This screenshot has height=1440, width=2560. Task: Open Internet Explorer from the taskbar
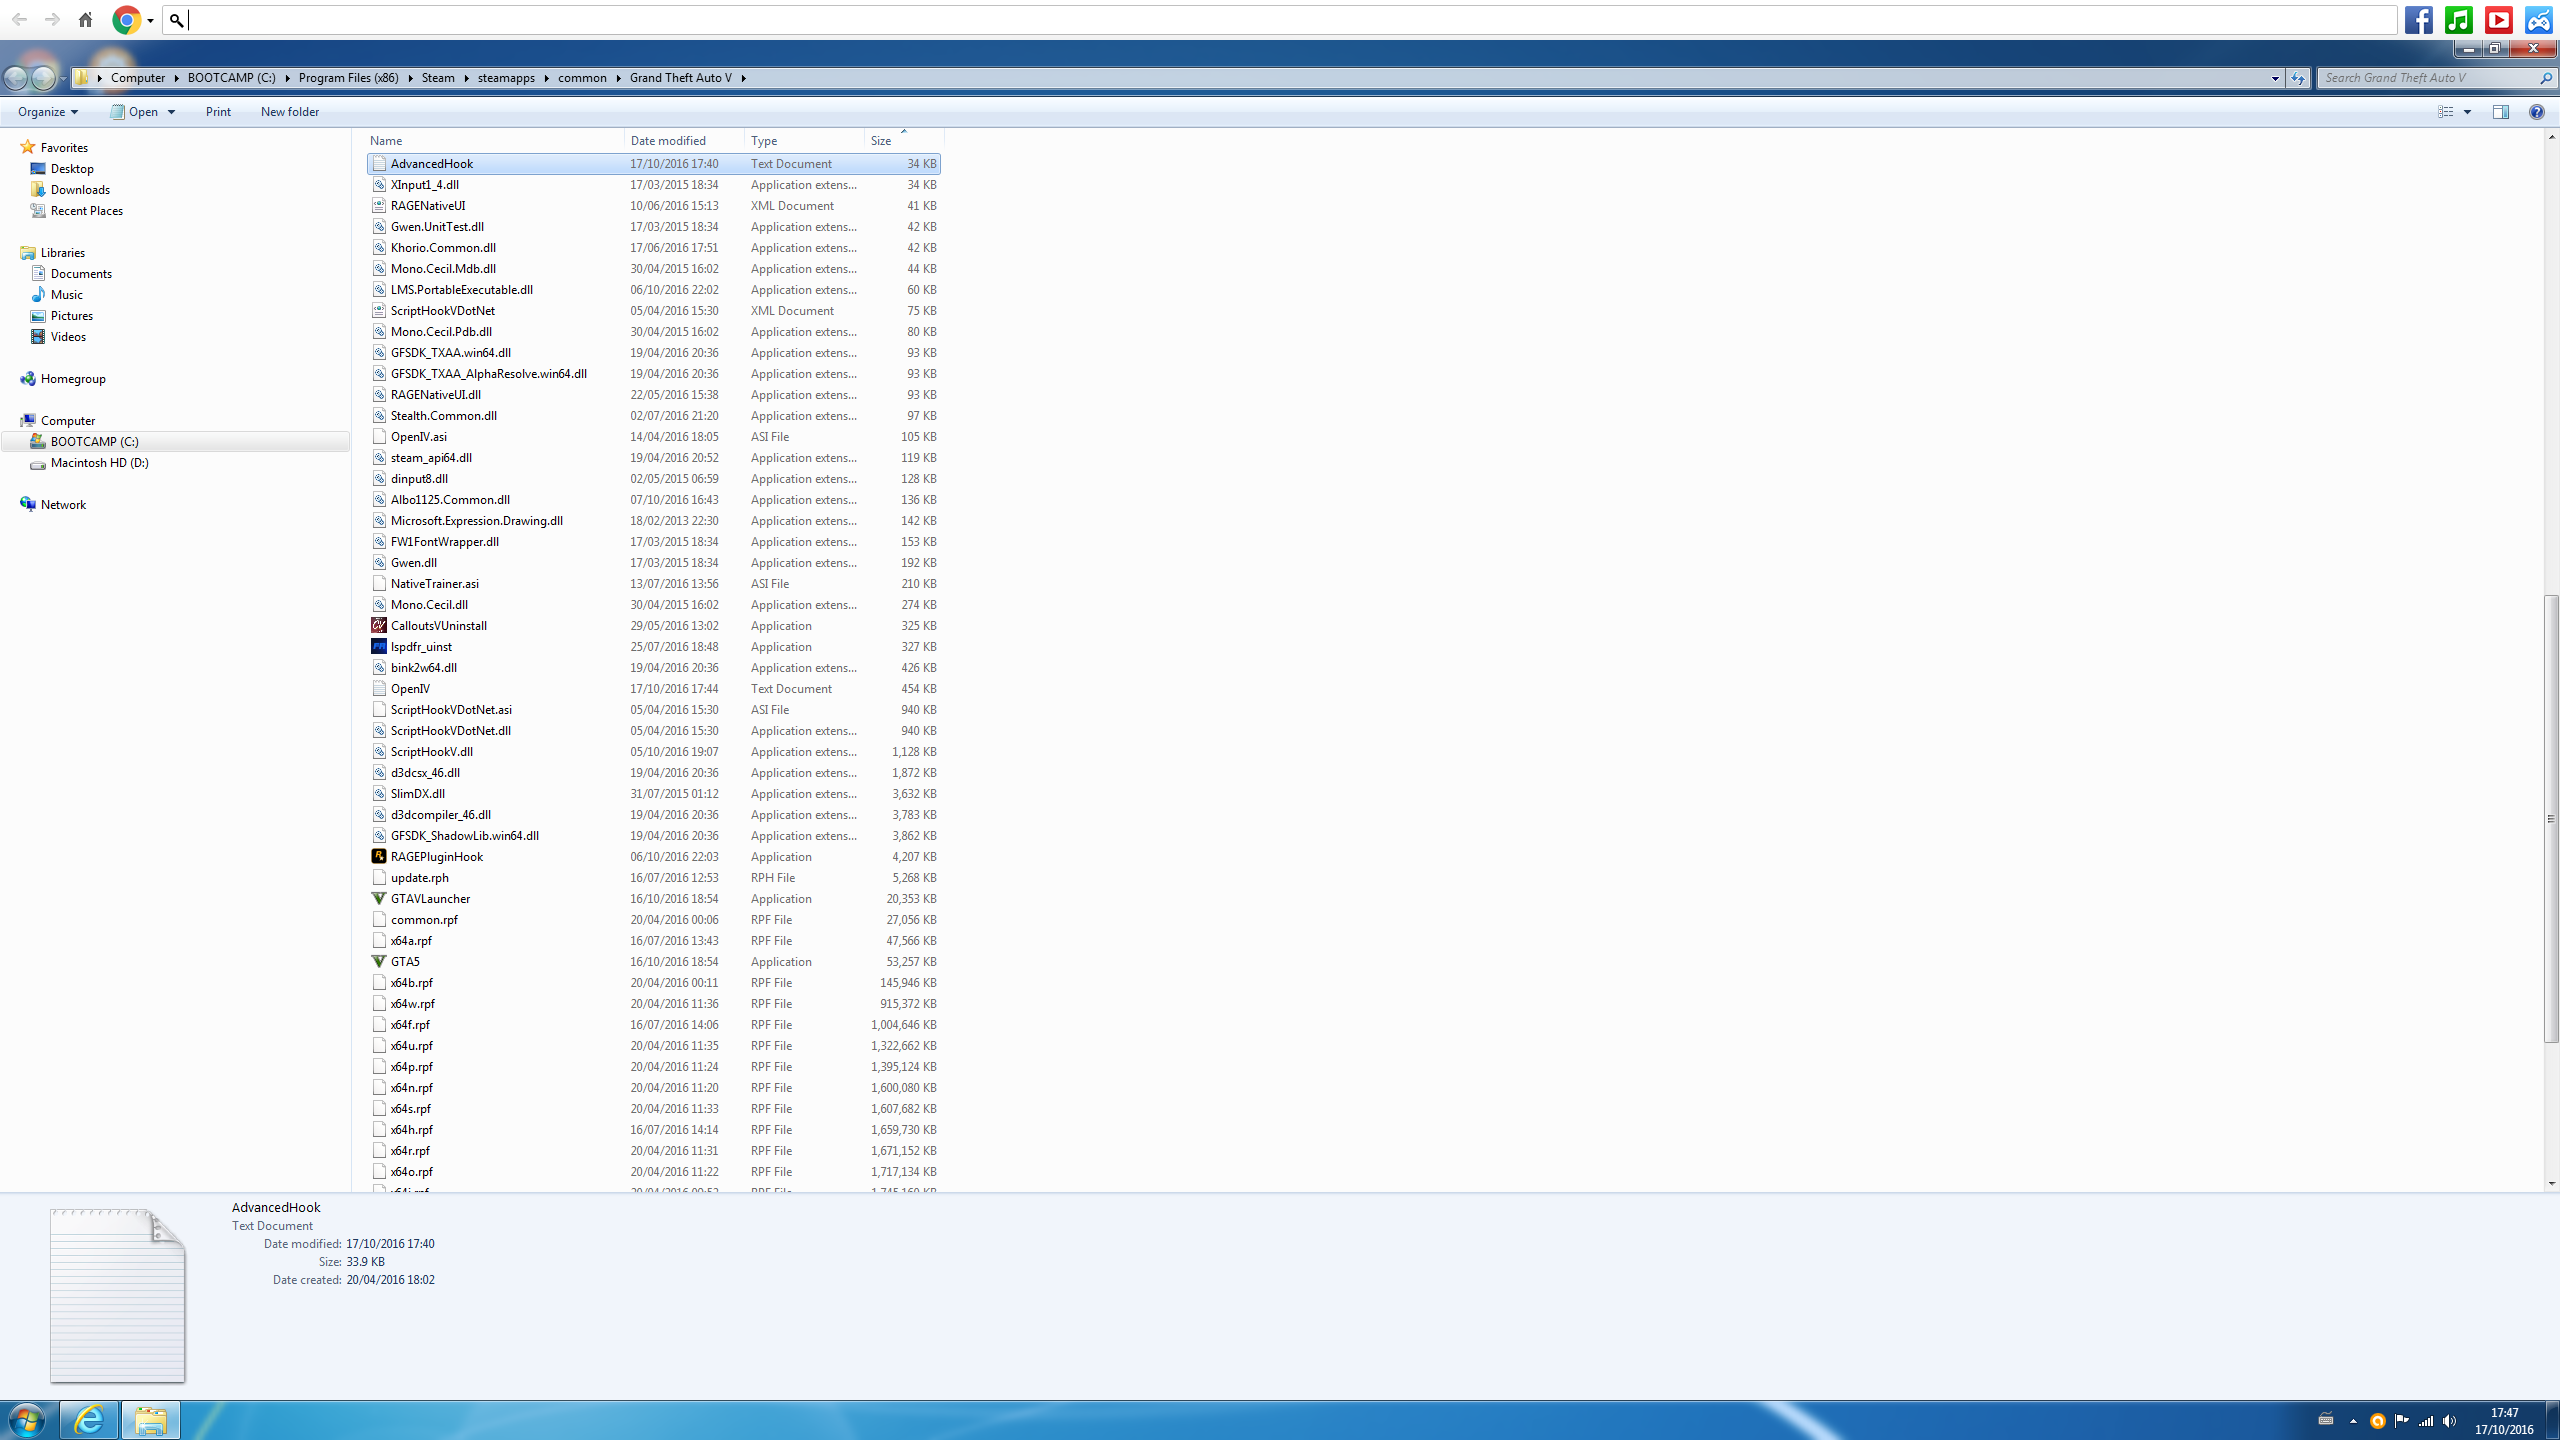pyautogui.click(x=89, y=1419)
